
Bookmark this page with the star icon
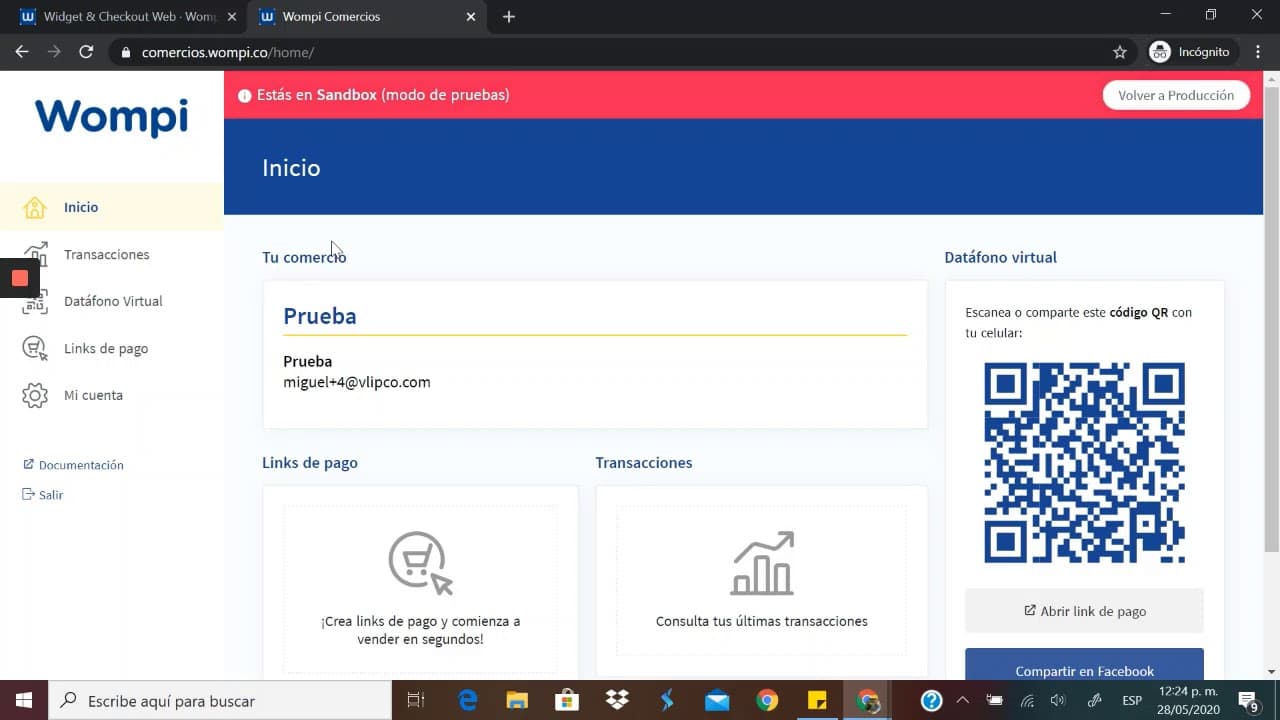1119,52
